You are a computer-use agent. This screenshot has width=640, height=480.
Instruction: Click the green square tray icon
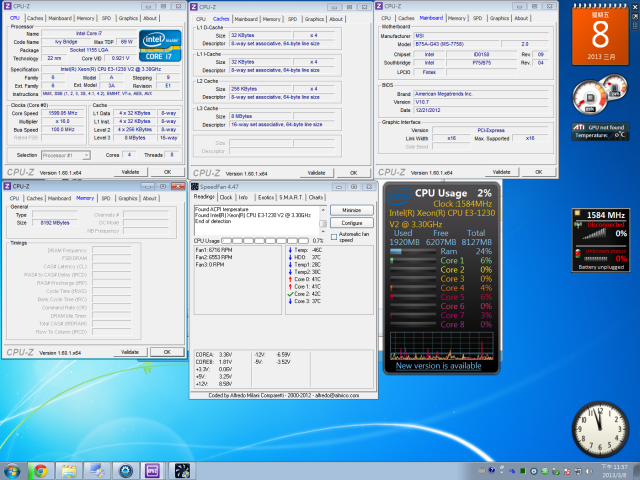point(523,471)
